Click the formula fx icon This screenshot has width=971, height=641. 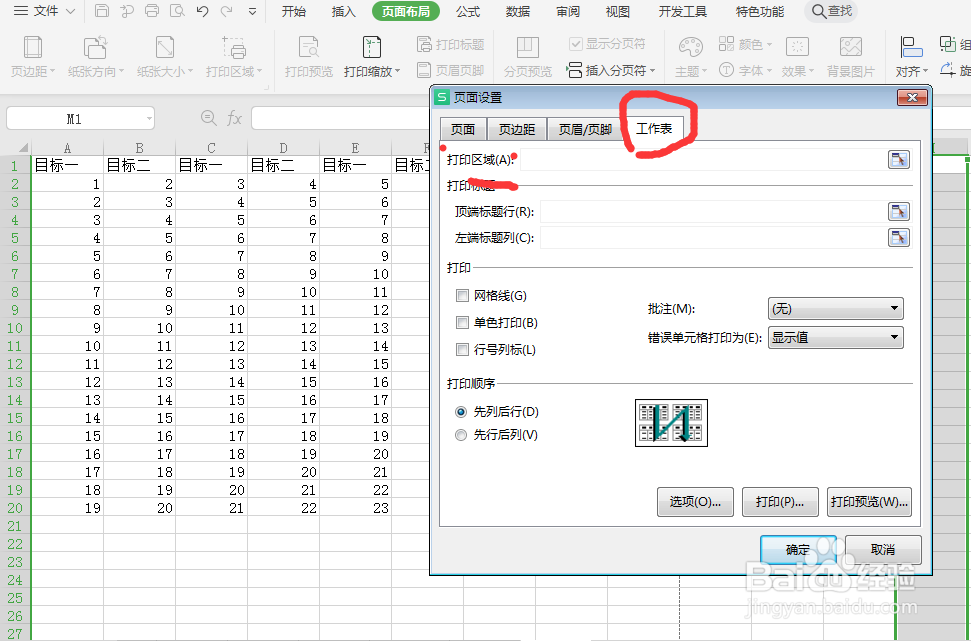(x=234, y=118)
